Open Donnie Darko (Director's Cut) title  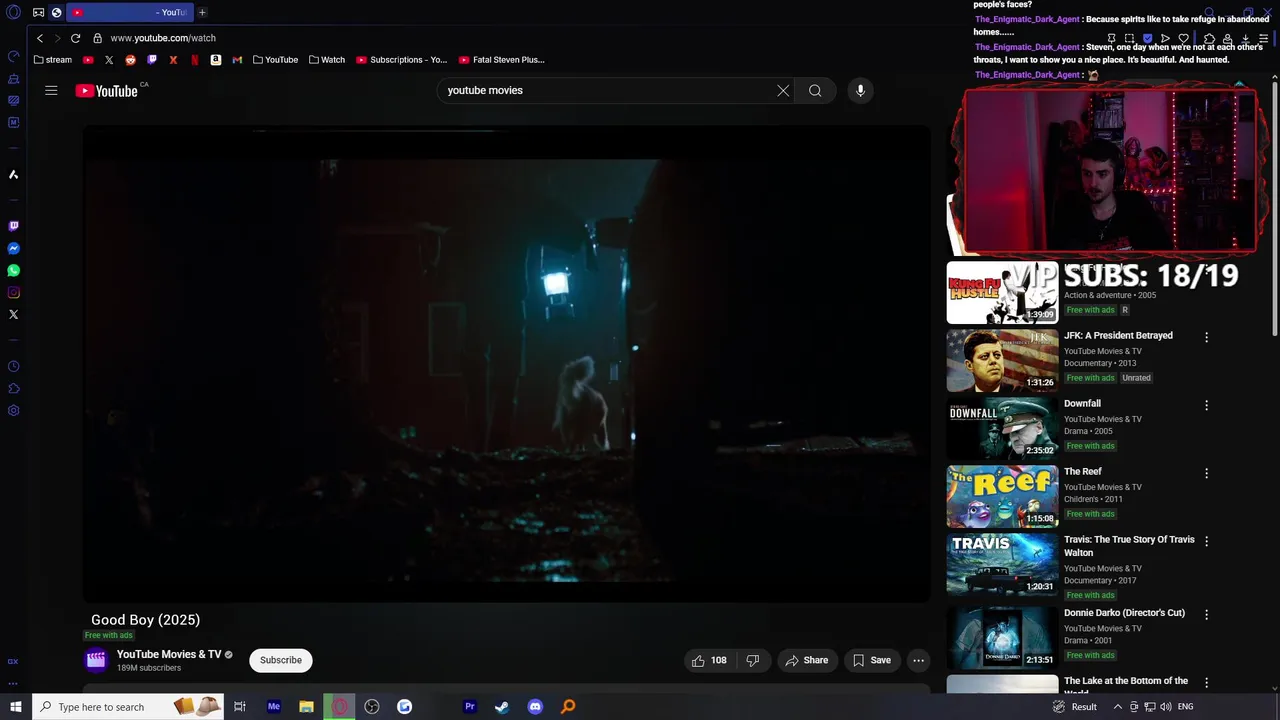[1124, 613]
